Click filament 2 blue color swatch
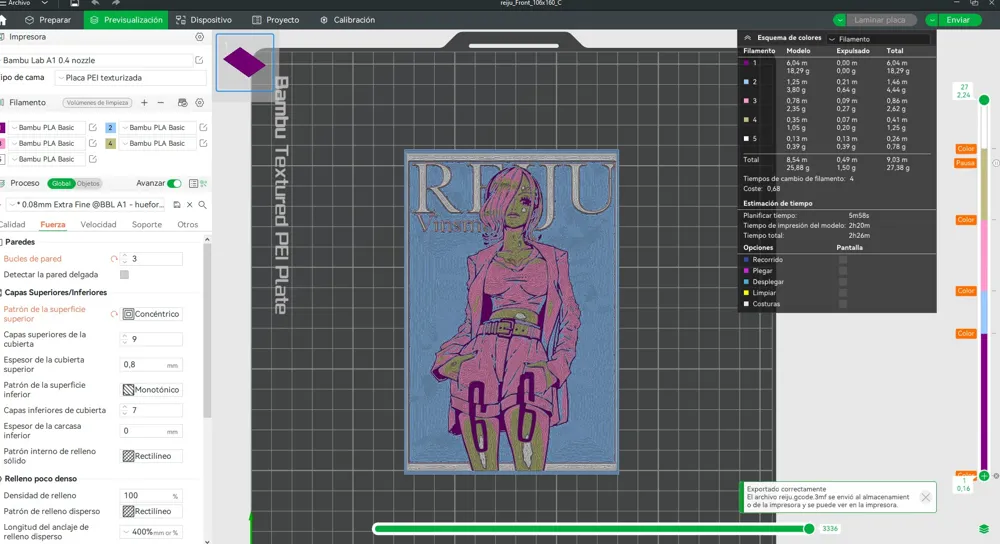 coord(110,128)
